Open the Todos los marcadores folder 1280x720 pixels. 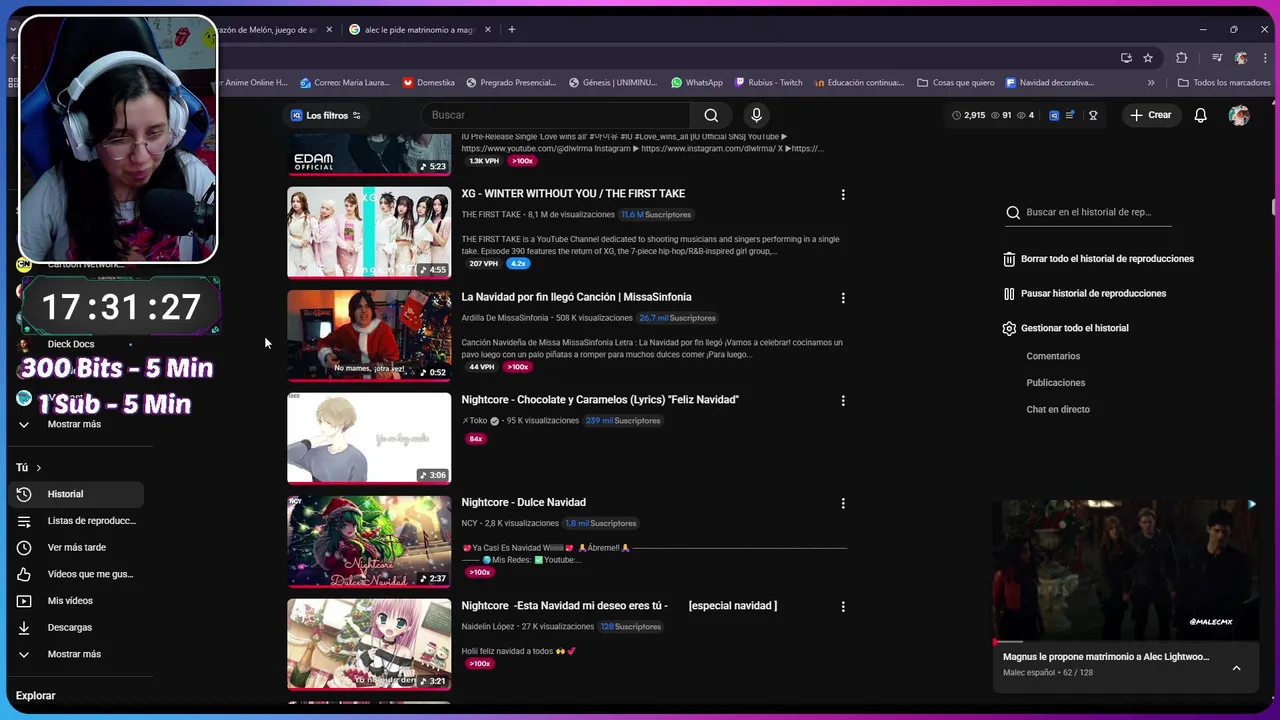click(1224, 83)
